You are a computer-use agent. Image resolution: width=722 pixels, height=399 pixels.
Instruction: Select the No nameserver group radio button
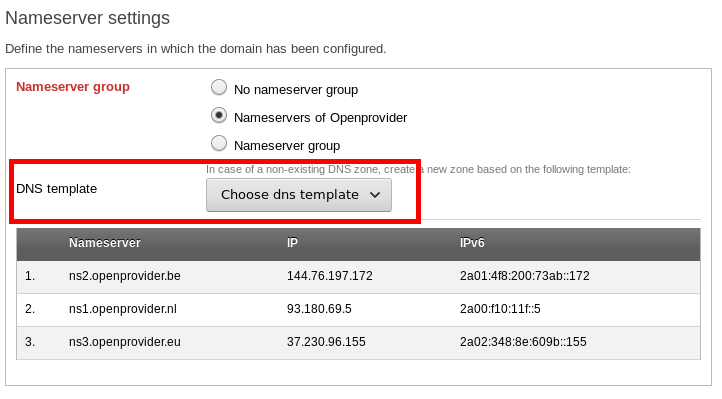point(219,87)
